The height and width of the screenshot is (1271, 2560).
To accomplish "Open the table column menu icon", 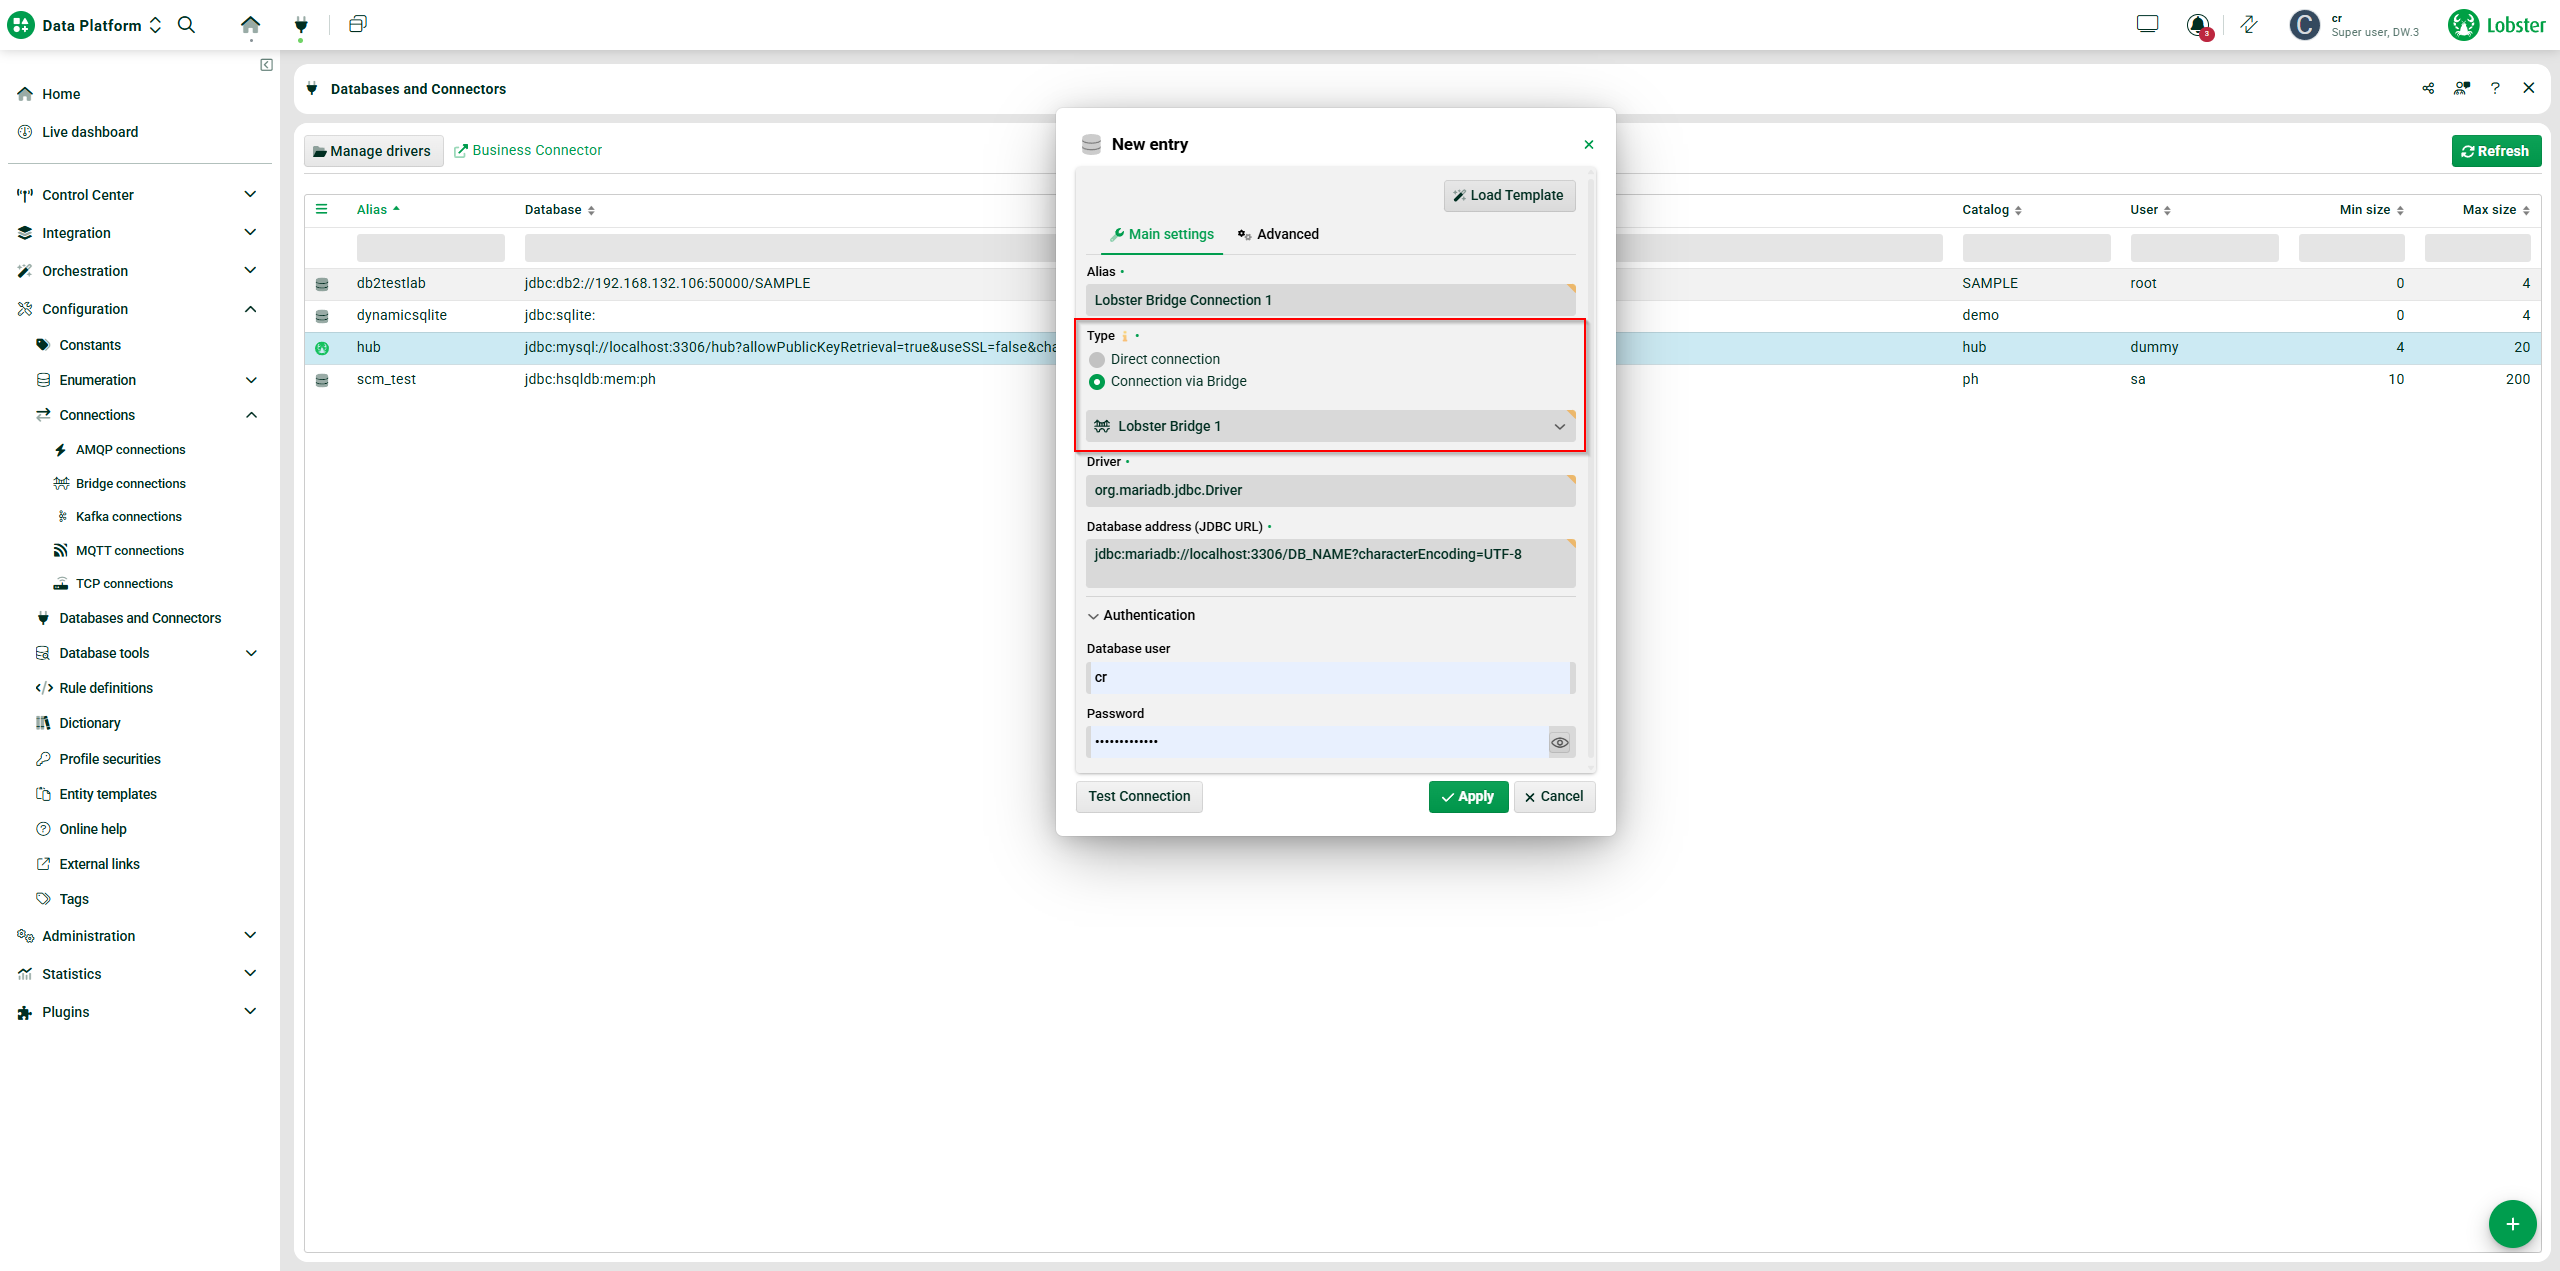I will (x=322, y=210).
